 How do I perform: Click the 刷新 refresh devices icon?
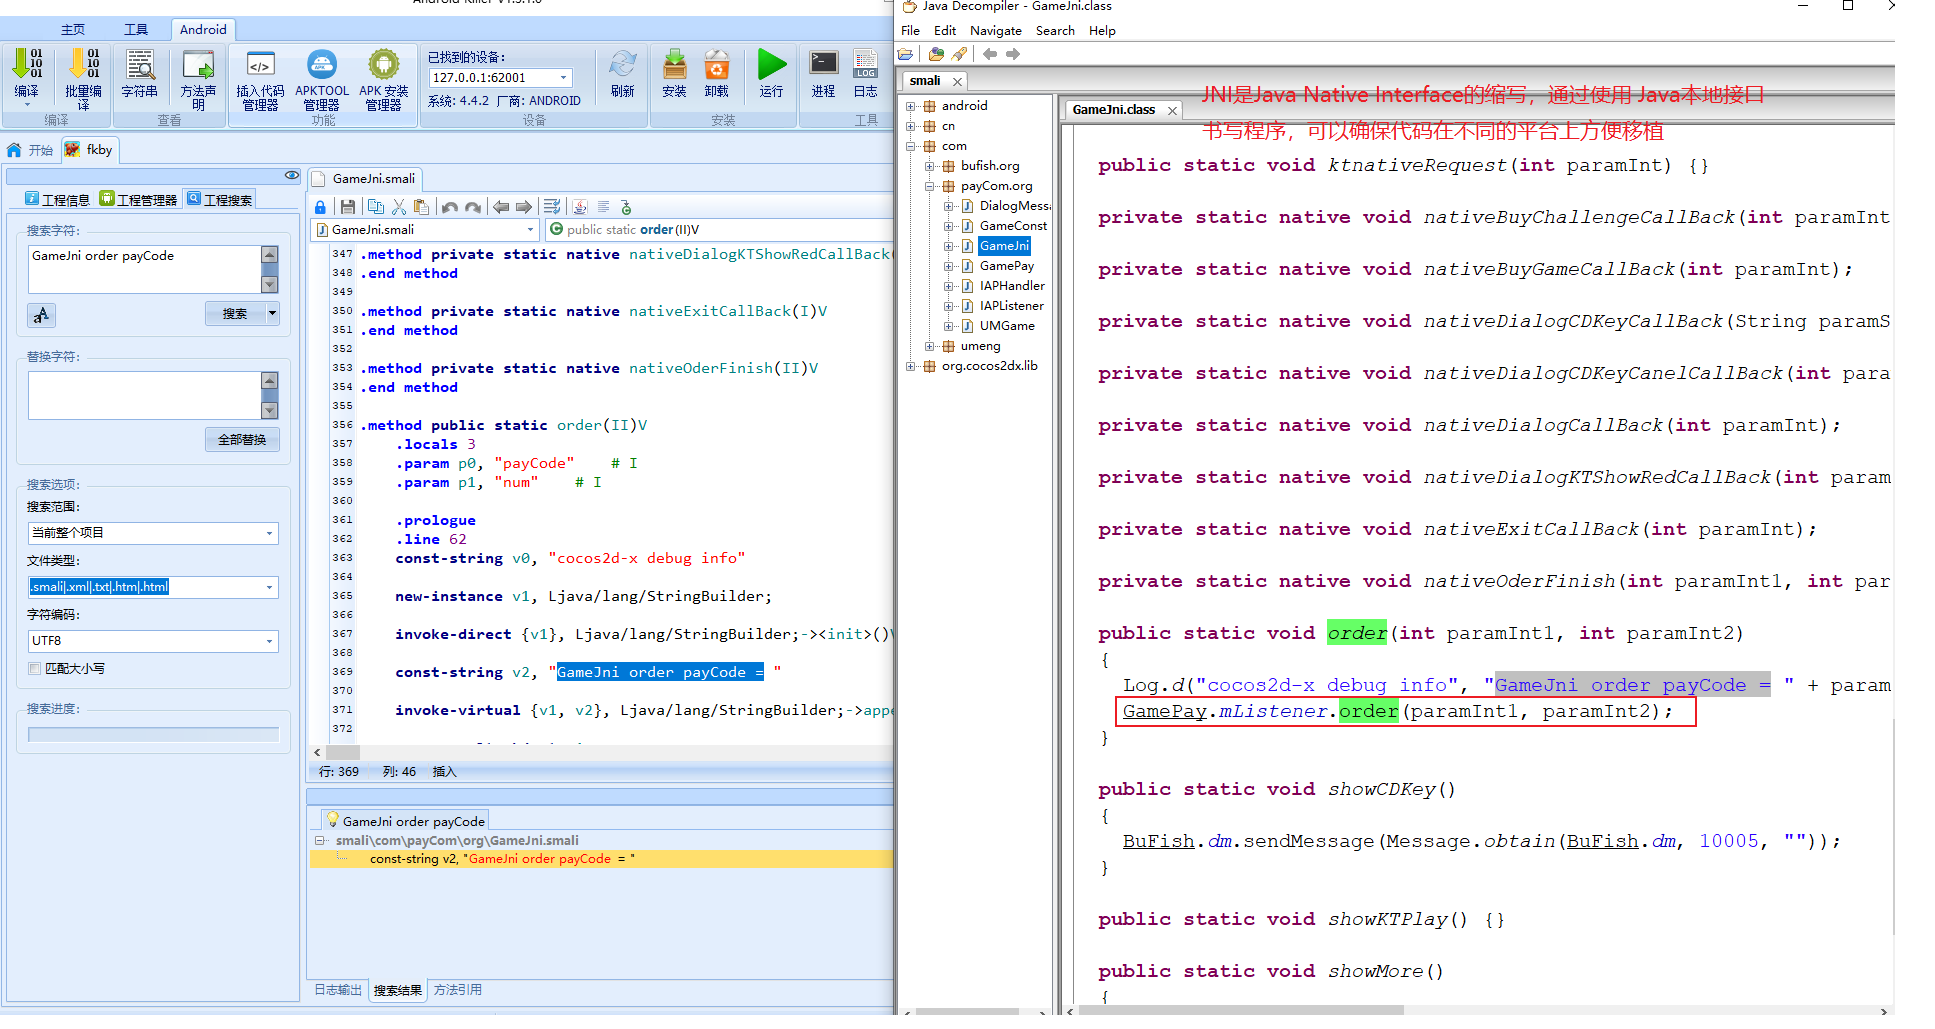click(622, 74)
